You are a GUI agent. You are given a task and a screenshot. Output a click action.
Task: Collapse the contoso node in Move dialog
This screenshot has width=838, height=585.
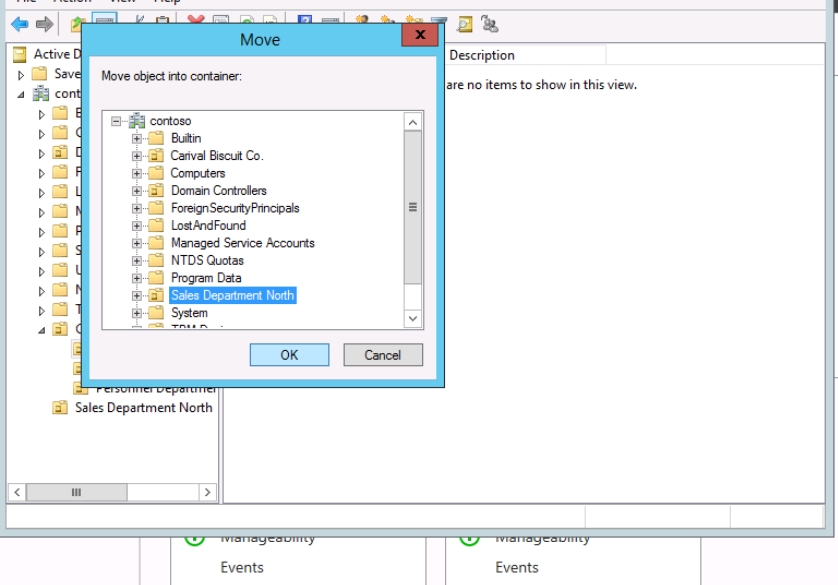point(116,121)
